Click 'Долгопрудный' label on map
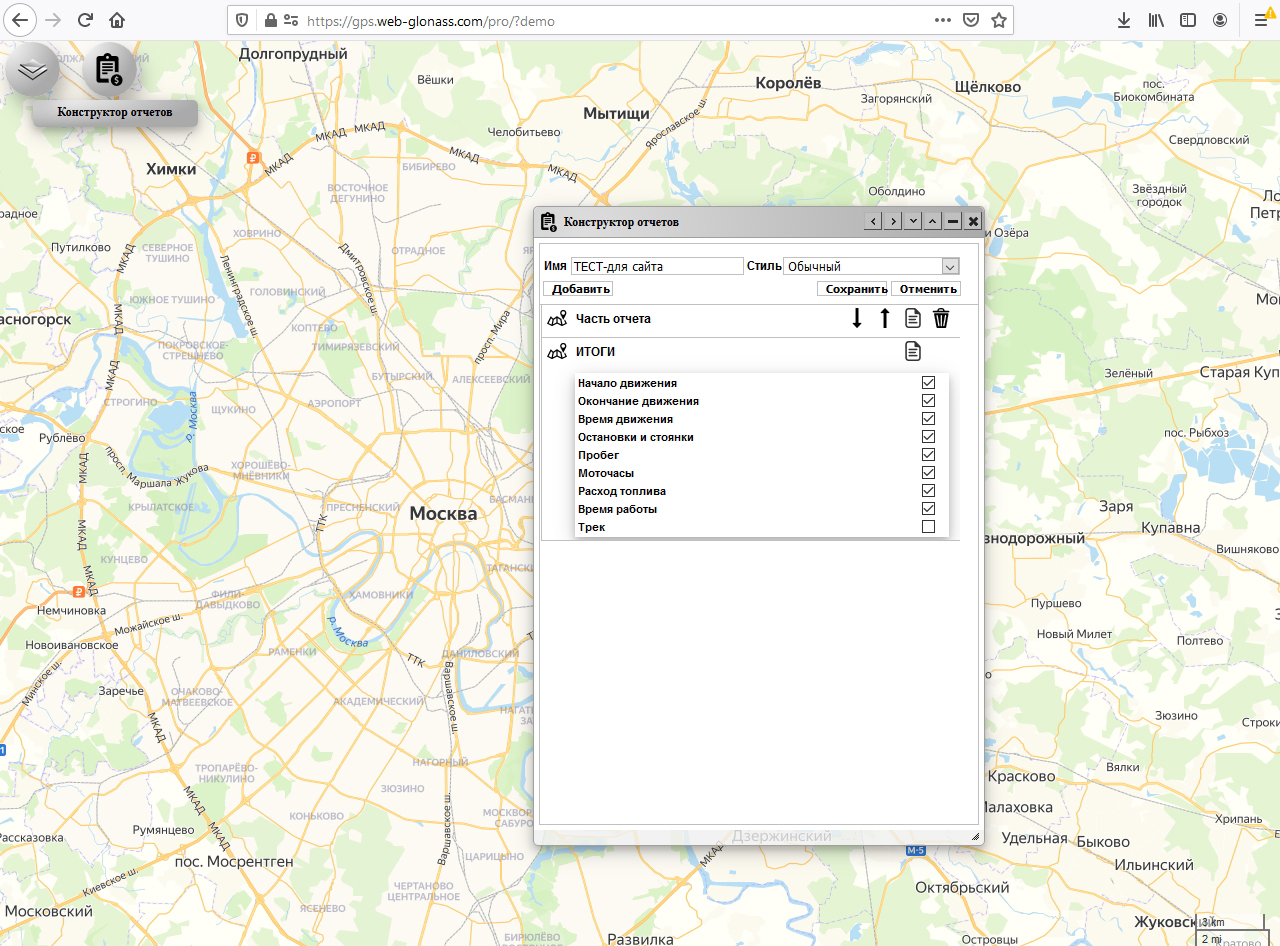Screen dimensions: 1280x946 tap(293, 54)
